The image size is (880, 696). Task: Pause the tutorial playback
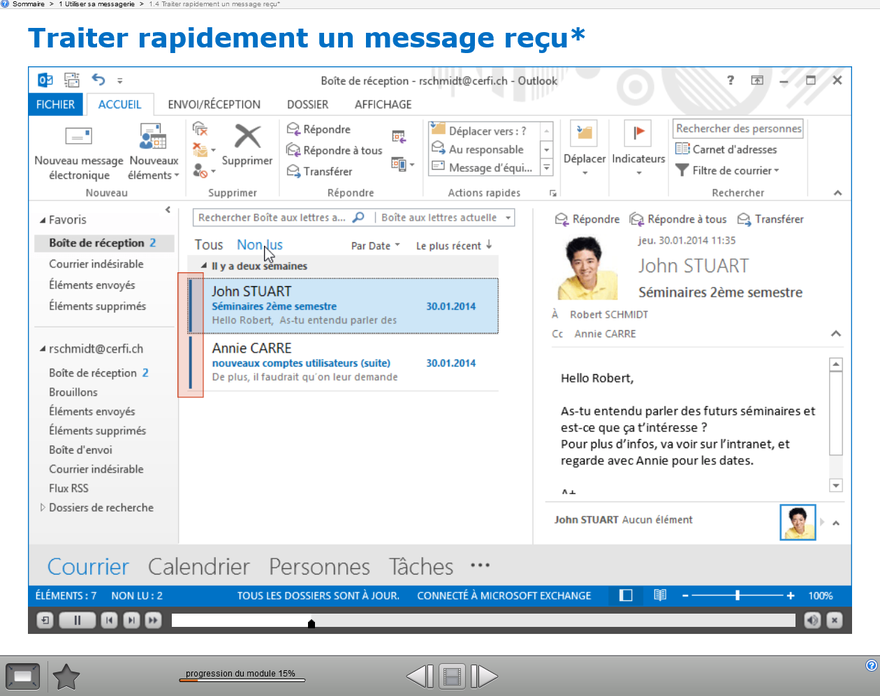[x=77, y=621]
